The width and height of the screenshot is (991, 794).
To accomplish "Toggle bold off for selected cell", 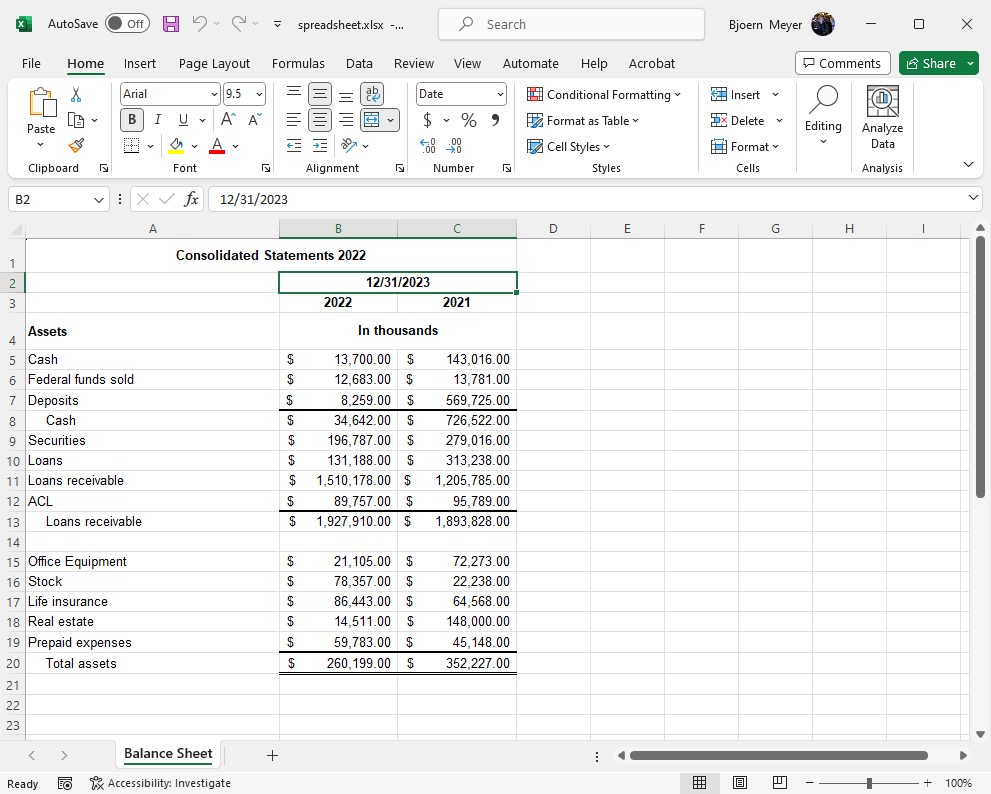I will [x=131, y=119].
